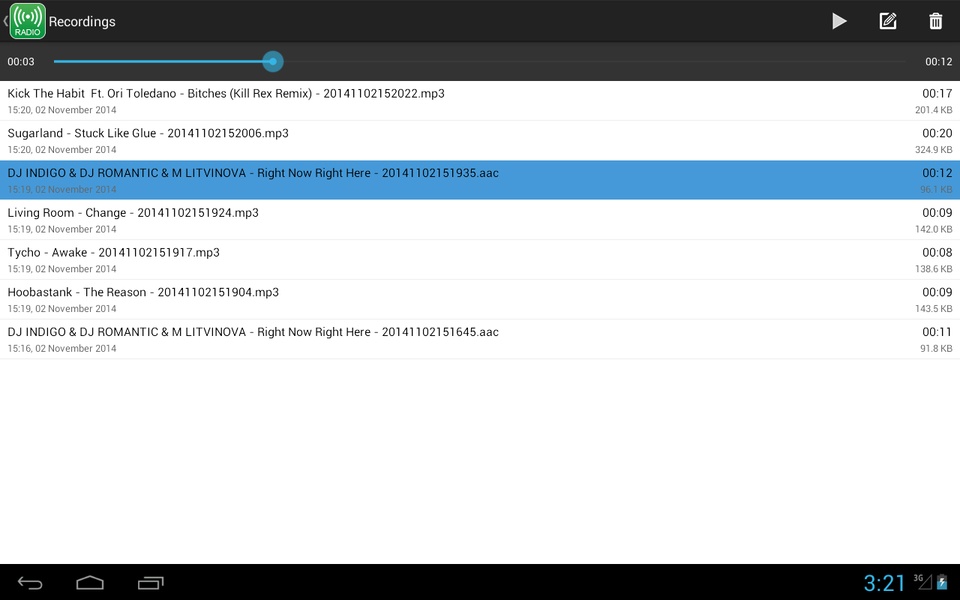Tap the 91.8 KB file size

936,349
